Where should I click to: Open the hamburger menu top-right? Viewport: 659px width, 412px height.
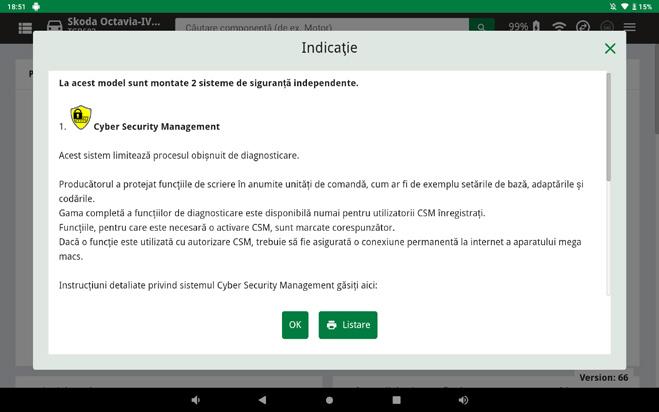tap(629, 27)
